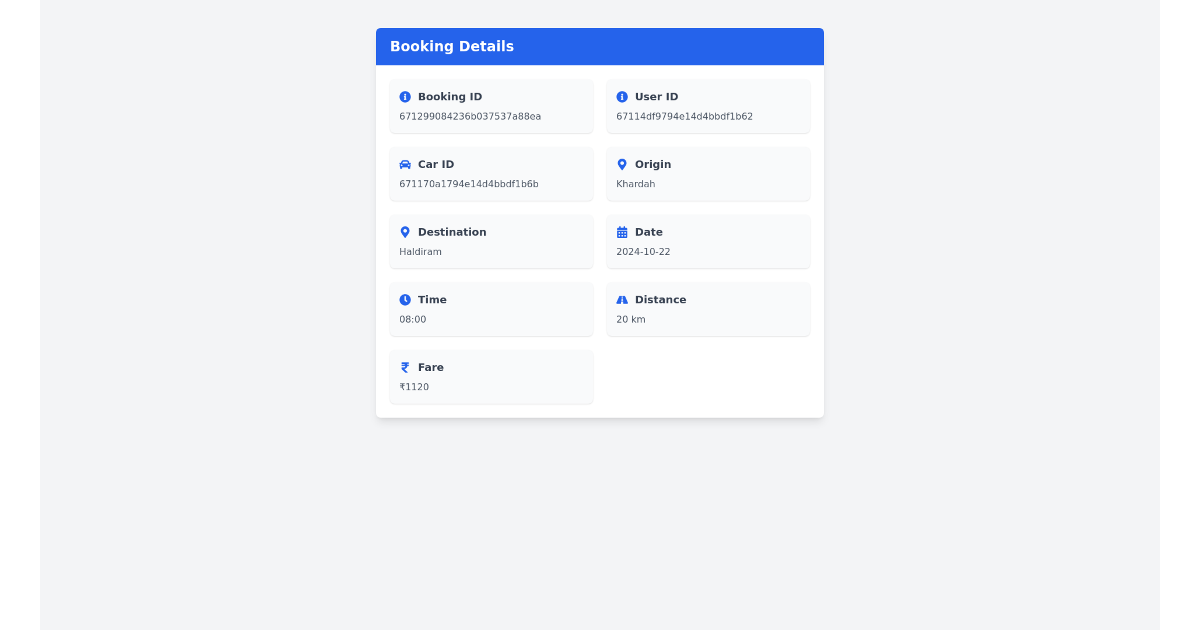The image size is (1200, 630).
Task: Click the distance marker icon beside Distance
Action: click(621, 299)
